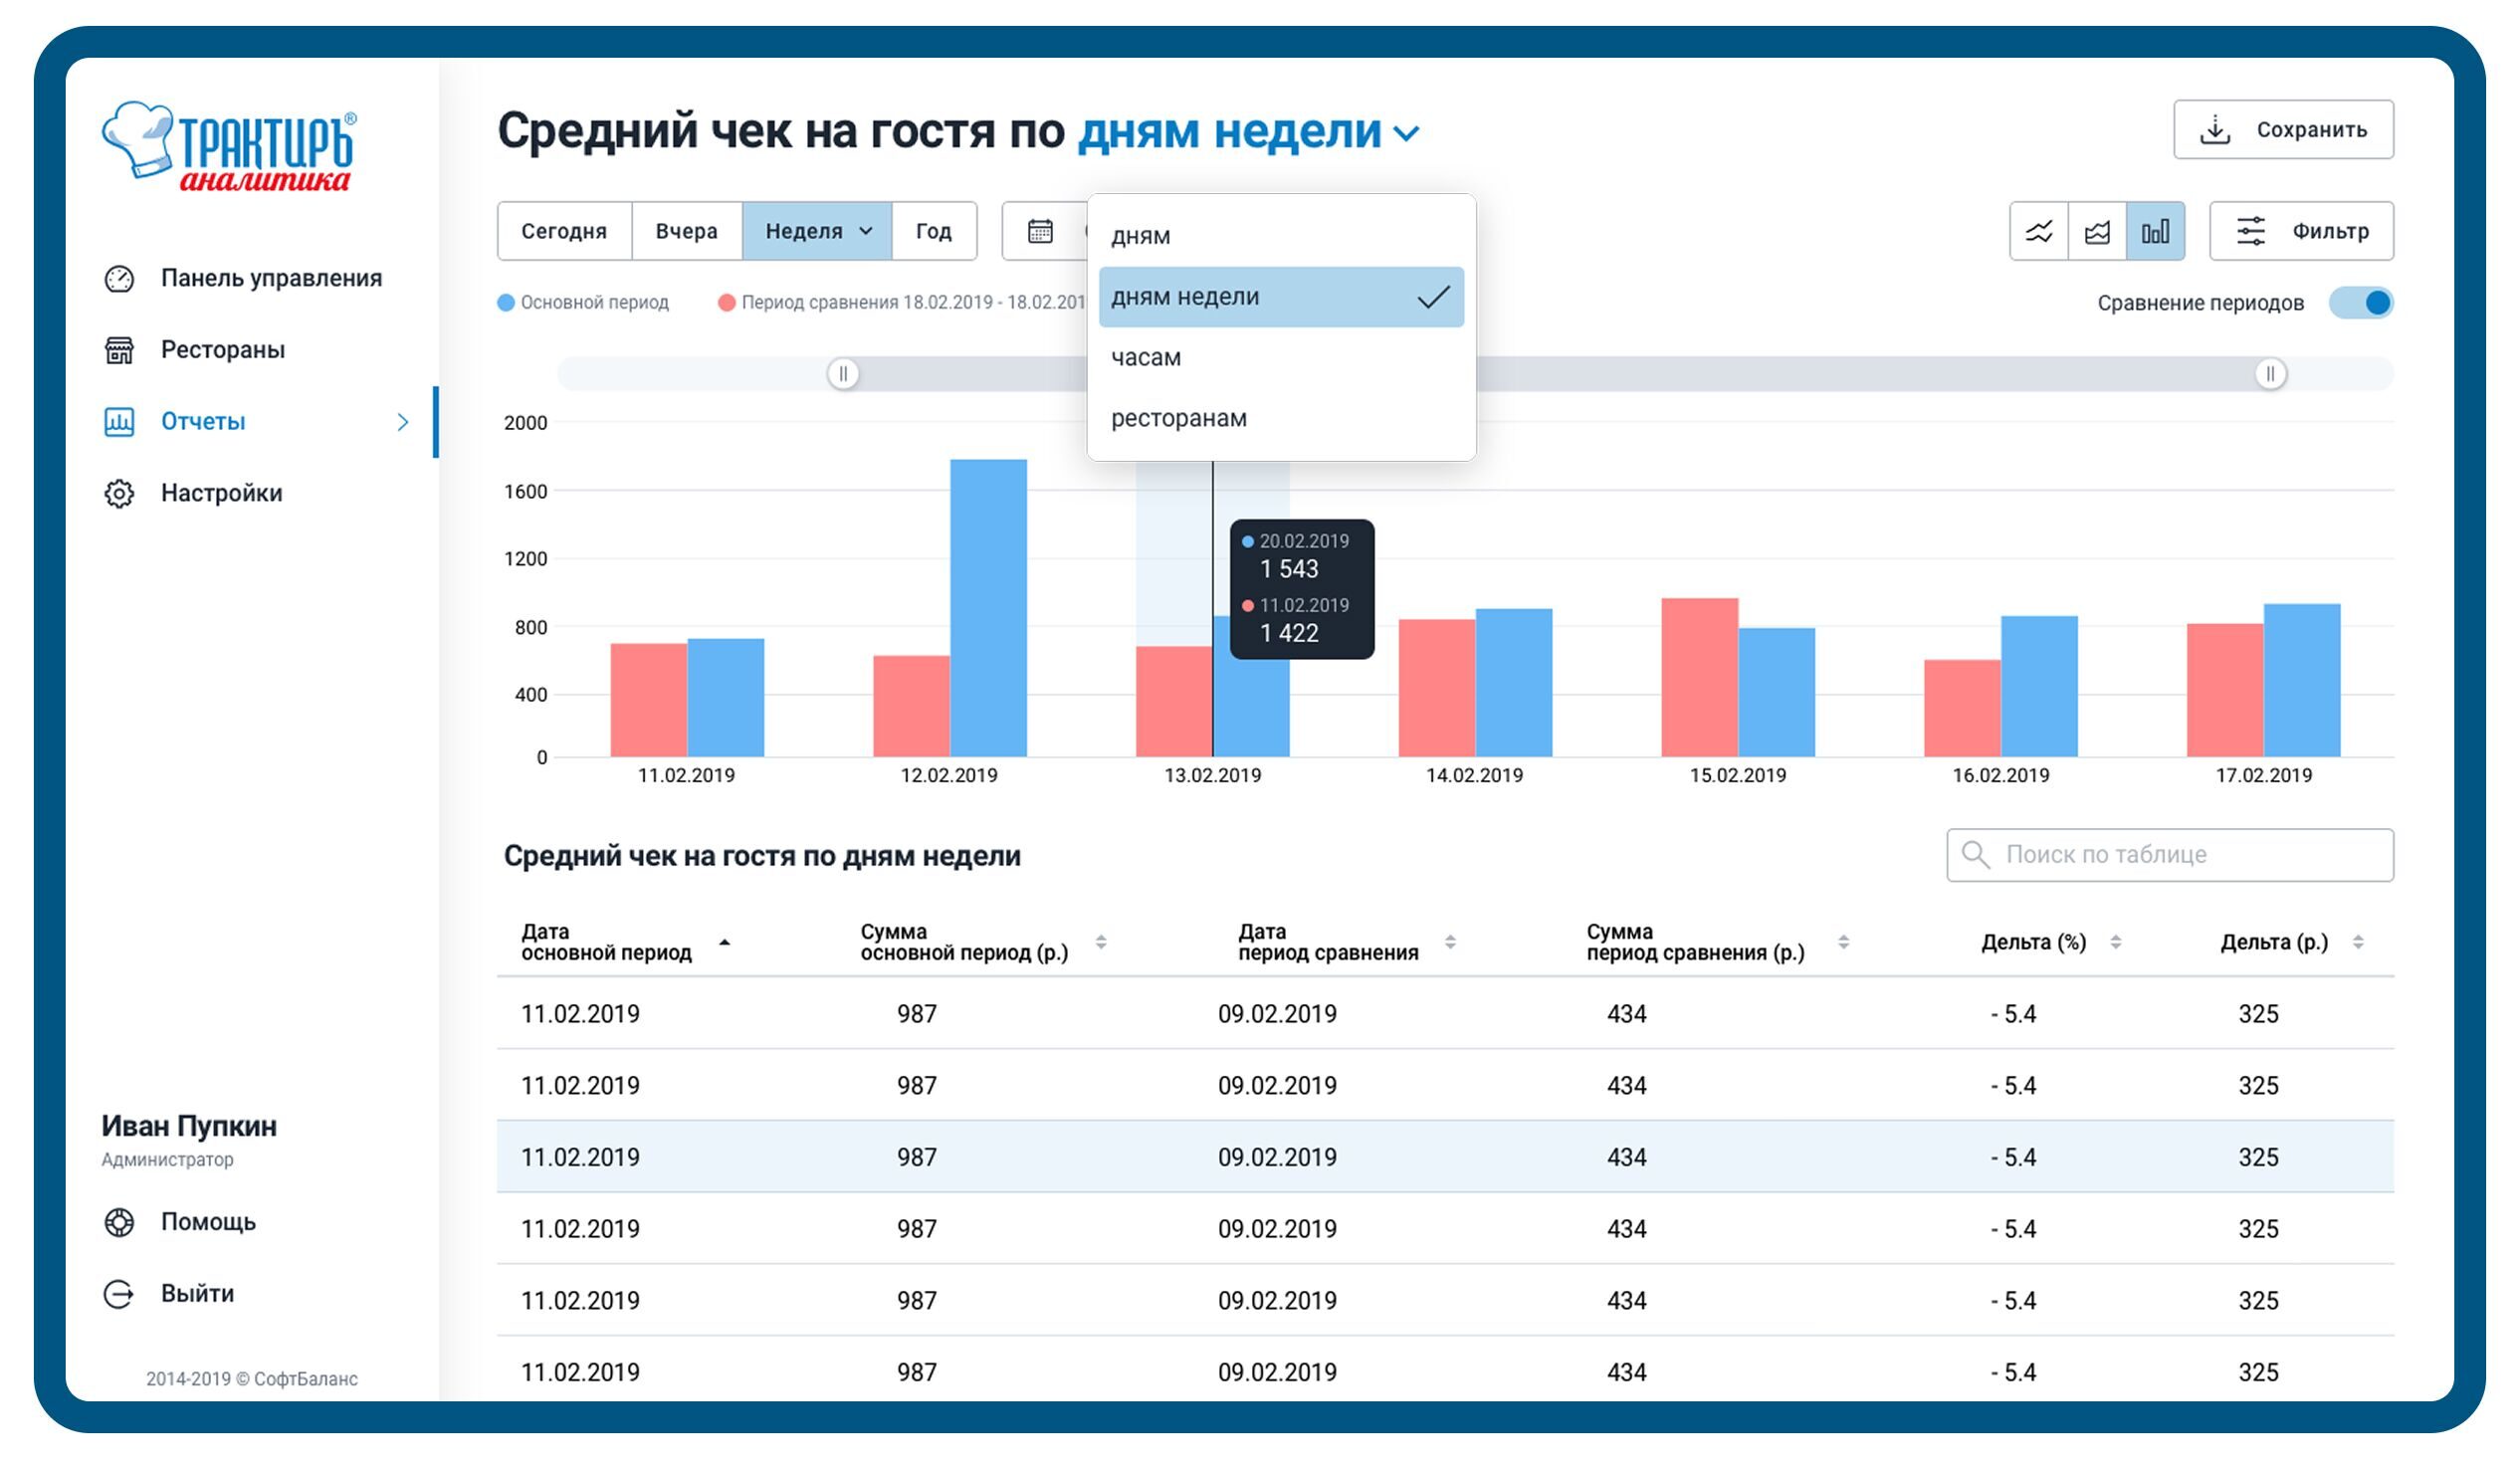The width and height of the screenshot is (2520, 1473).
Task: Sort by Дельта (%) column
Action: pos(2115,942)
